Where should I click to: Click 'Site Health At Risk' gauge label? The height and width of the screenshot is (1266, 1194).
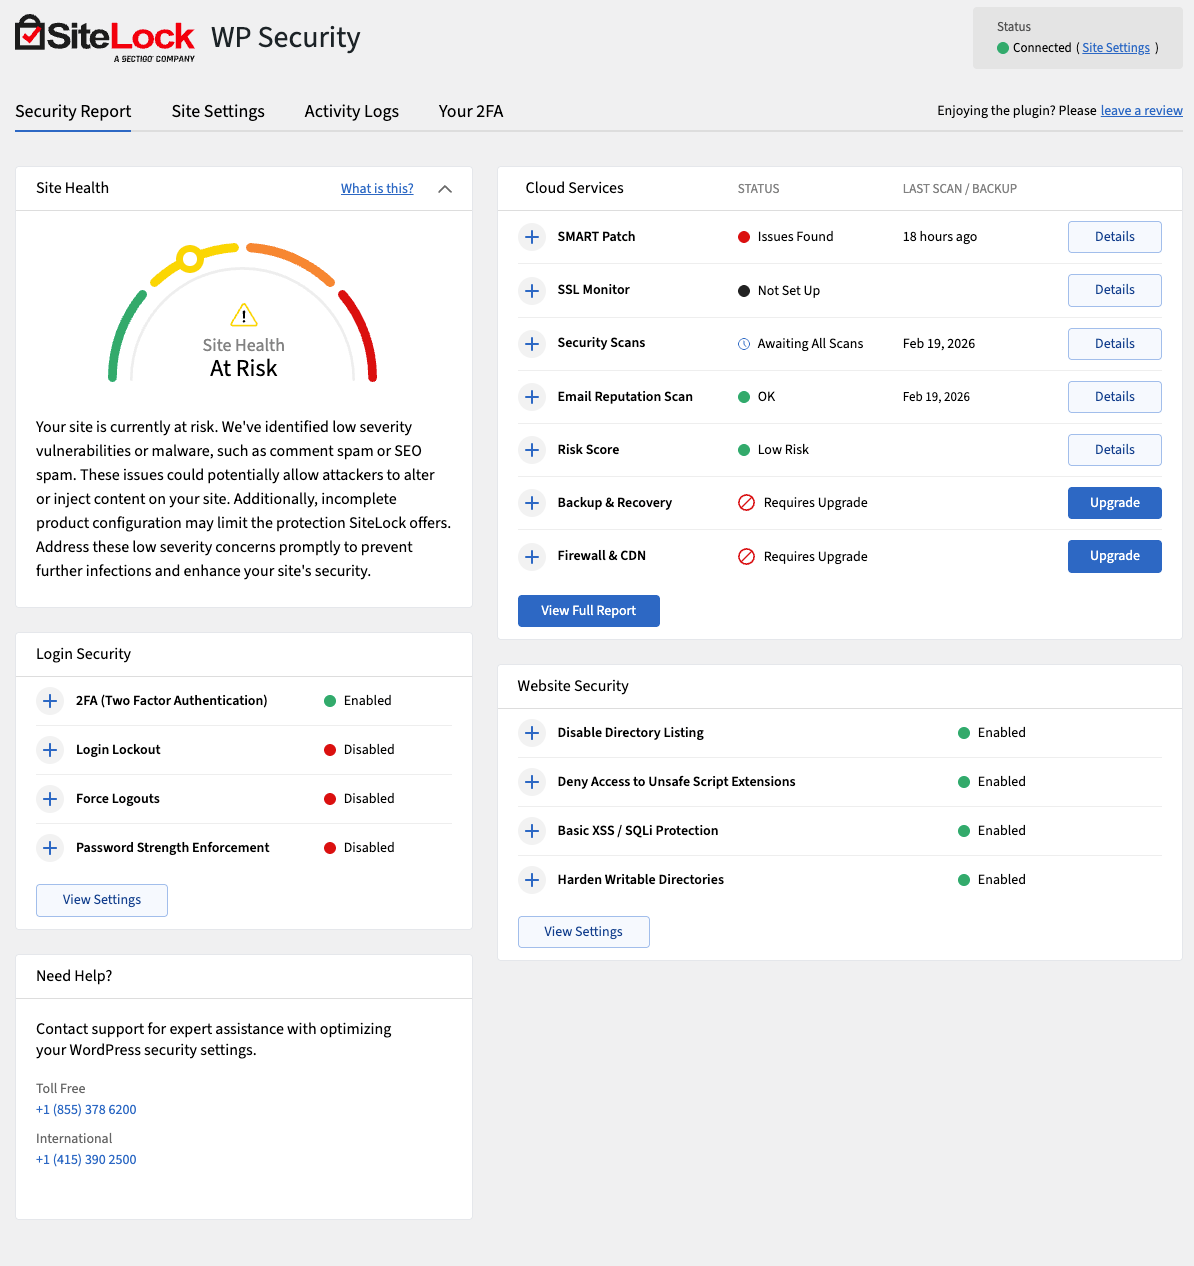[x=244, y=358]
